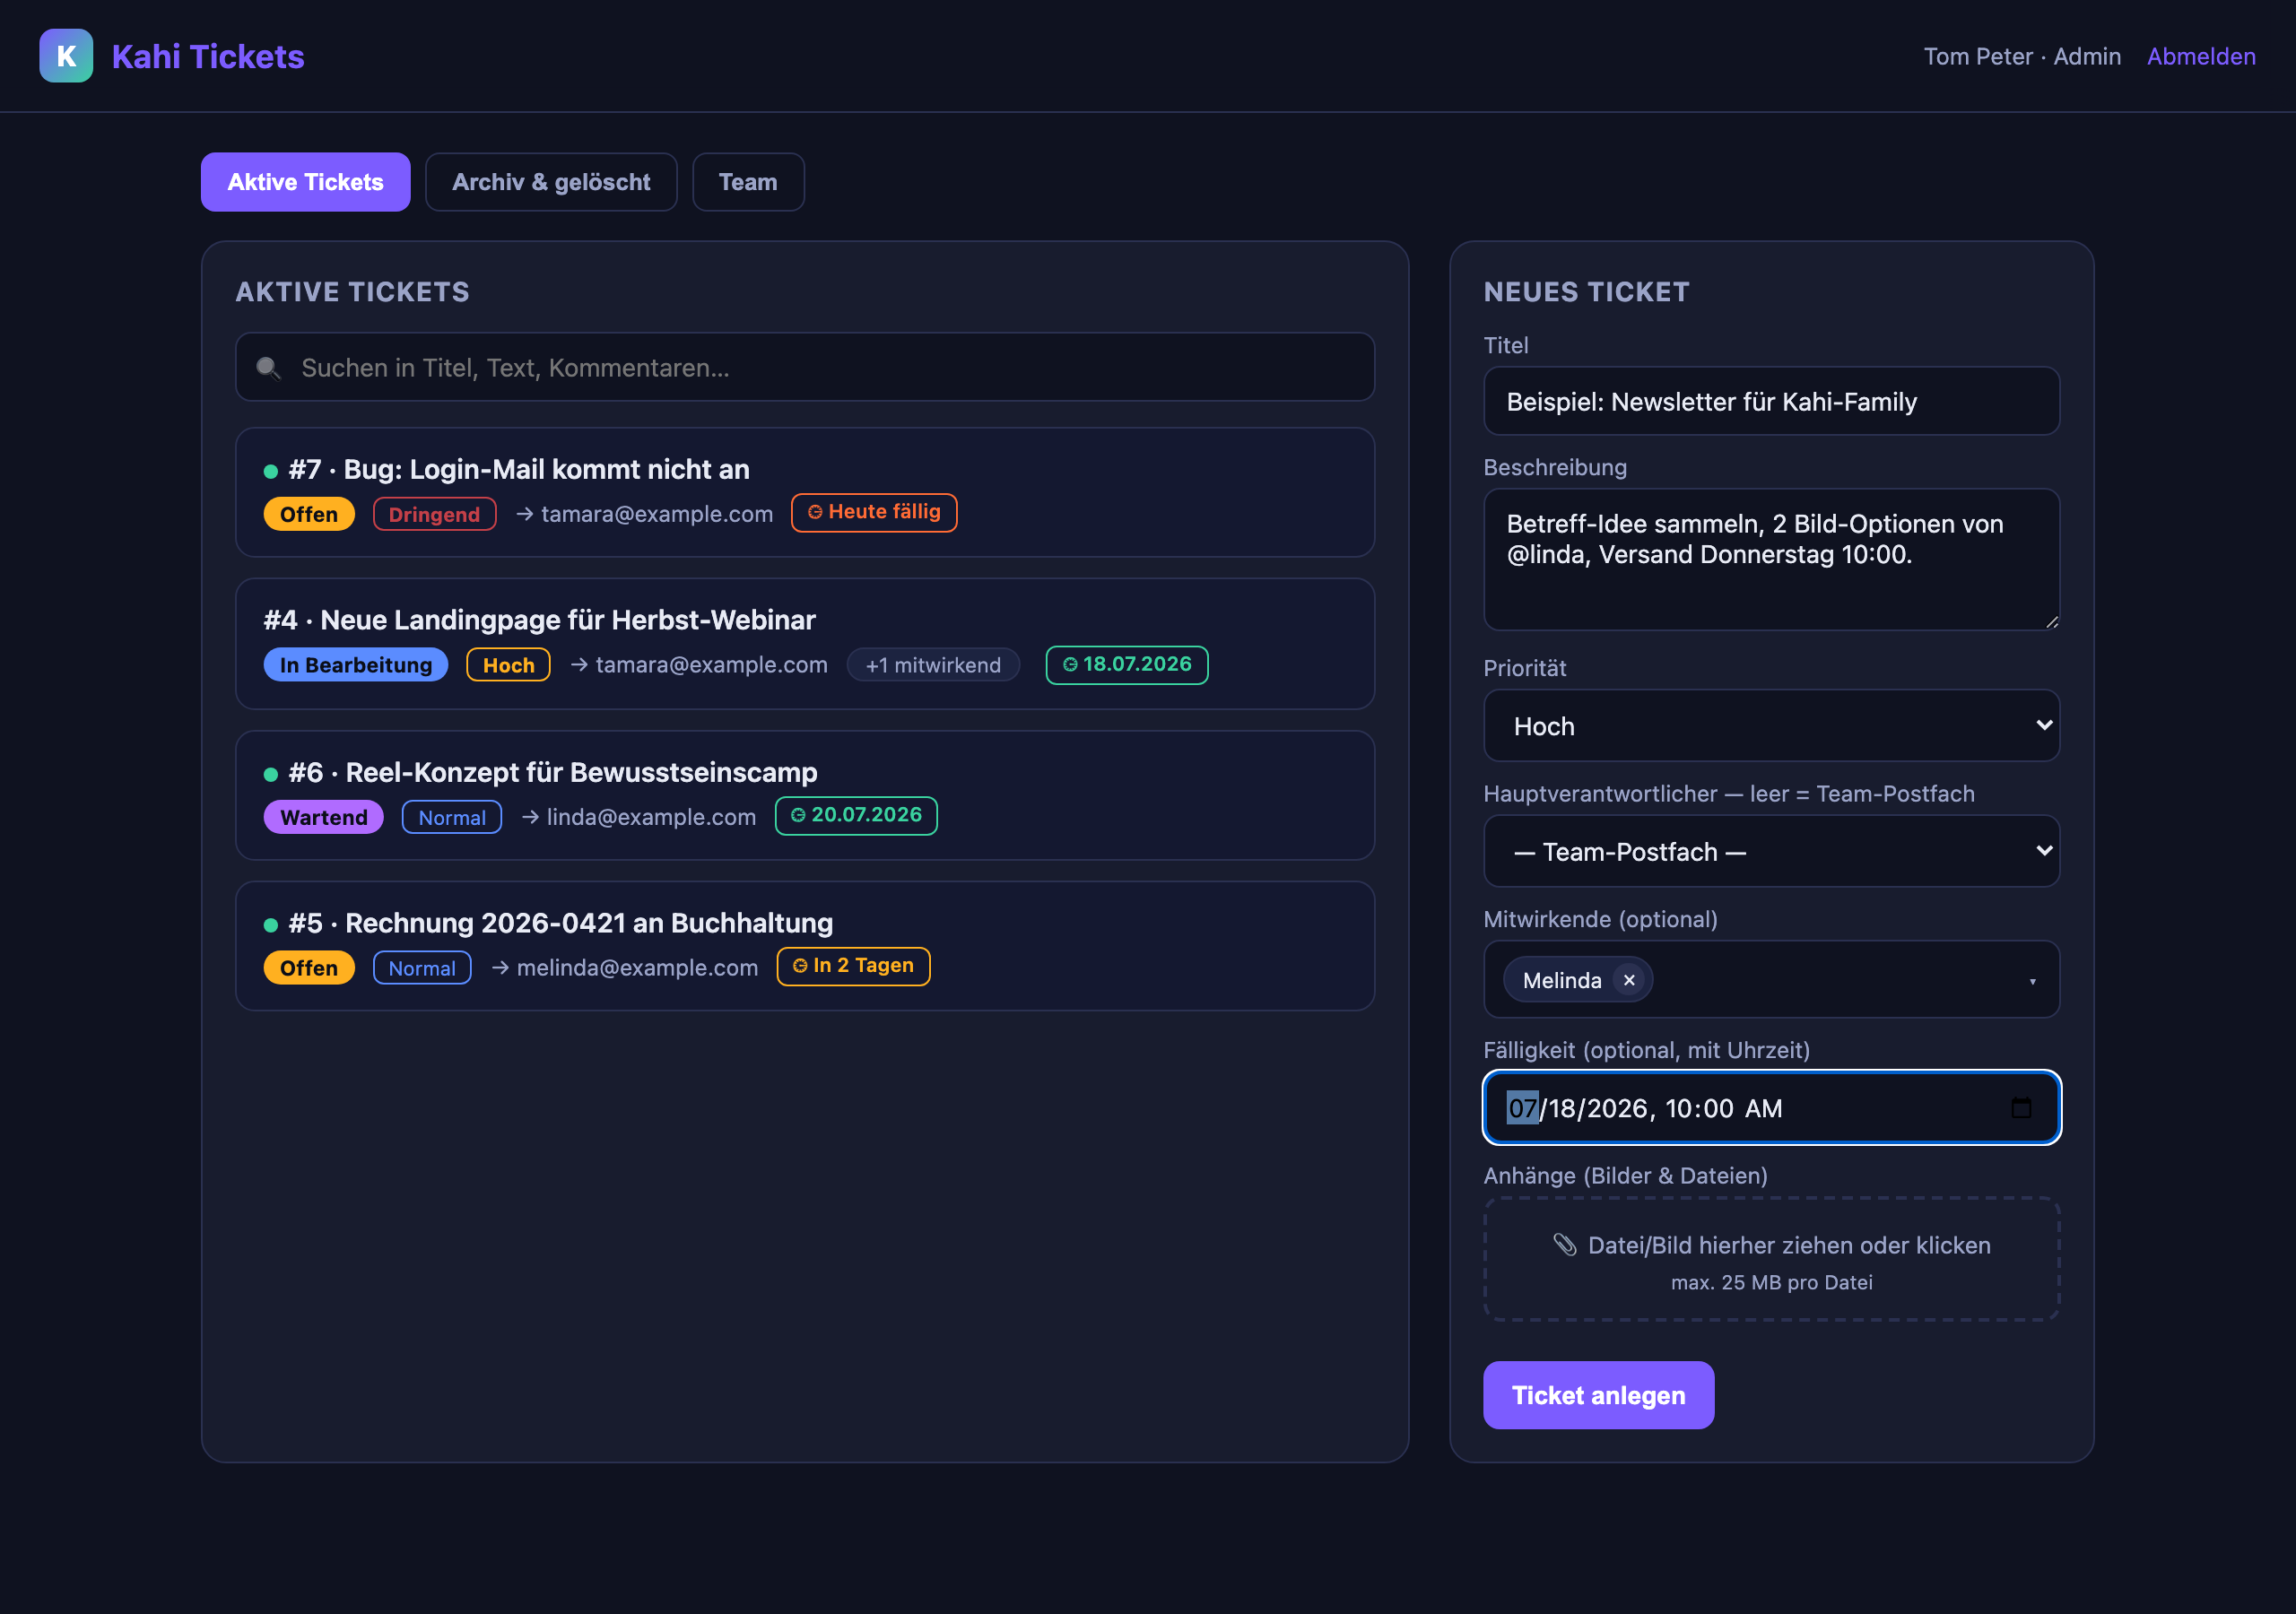This screenshot has width=2296, height=1614.
Task: Click the Titel input field
Action: coord(1771,401)
